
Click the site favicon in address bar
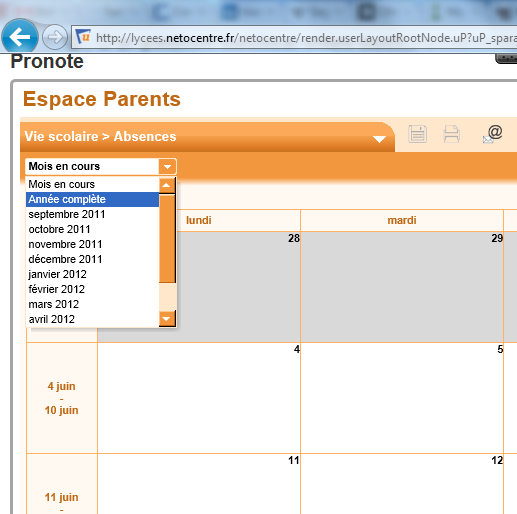pyautogui.click(x=83, y=37)
